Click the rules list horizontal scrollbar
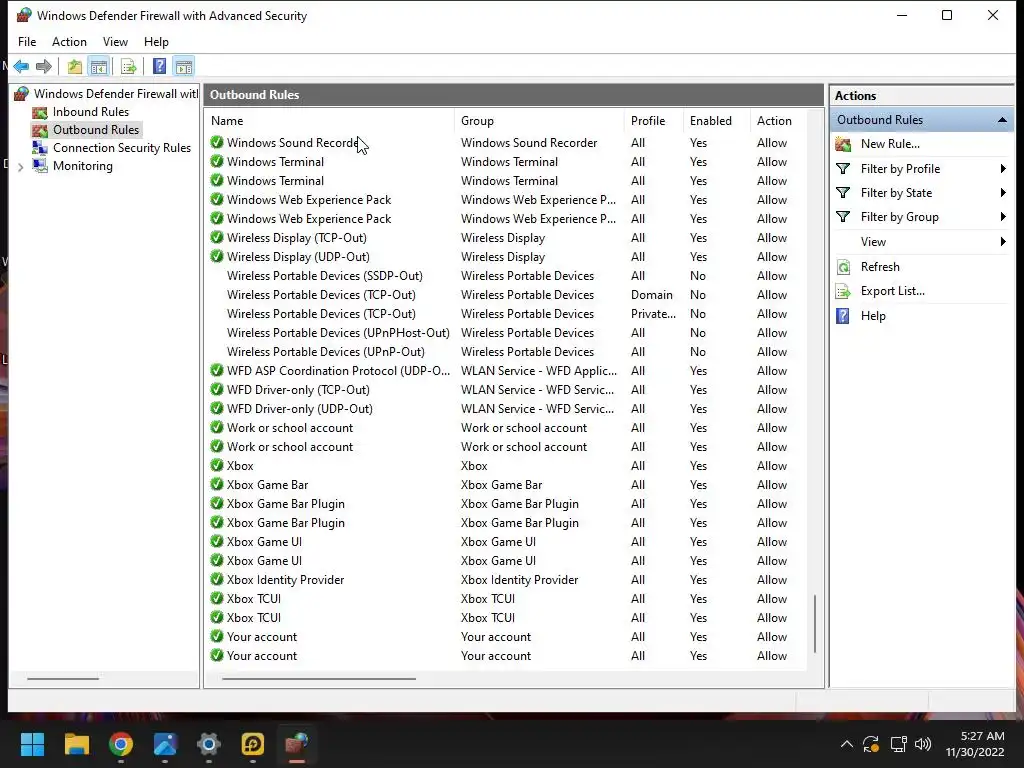The width and height of the screenshot is (1024, 768). pyautogui.click(x=319, y=679)
